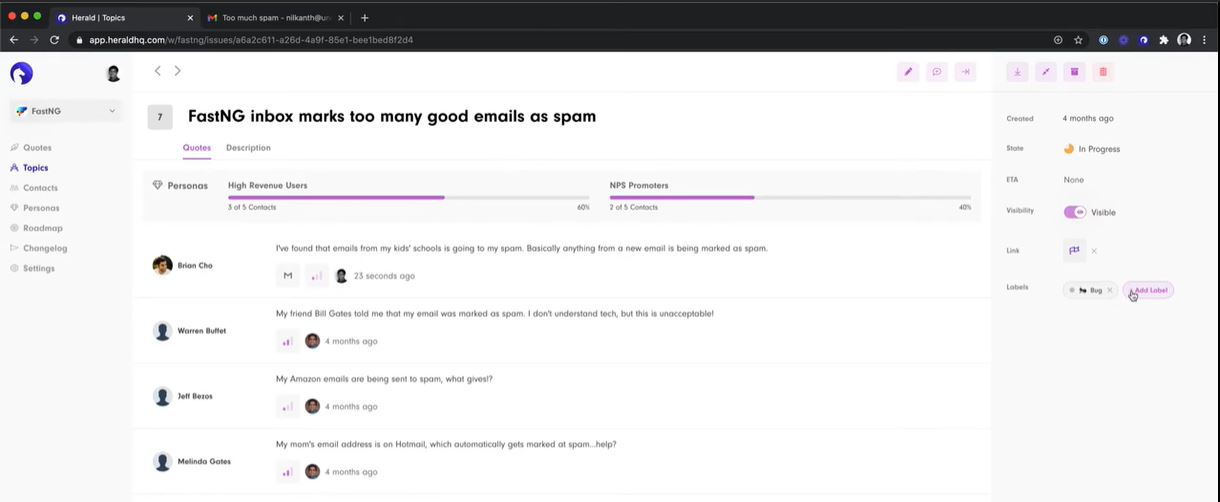1220x502 pixels.
Task: Reload the page
Action: (x=55, y=40)
